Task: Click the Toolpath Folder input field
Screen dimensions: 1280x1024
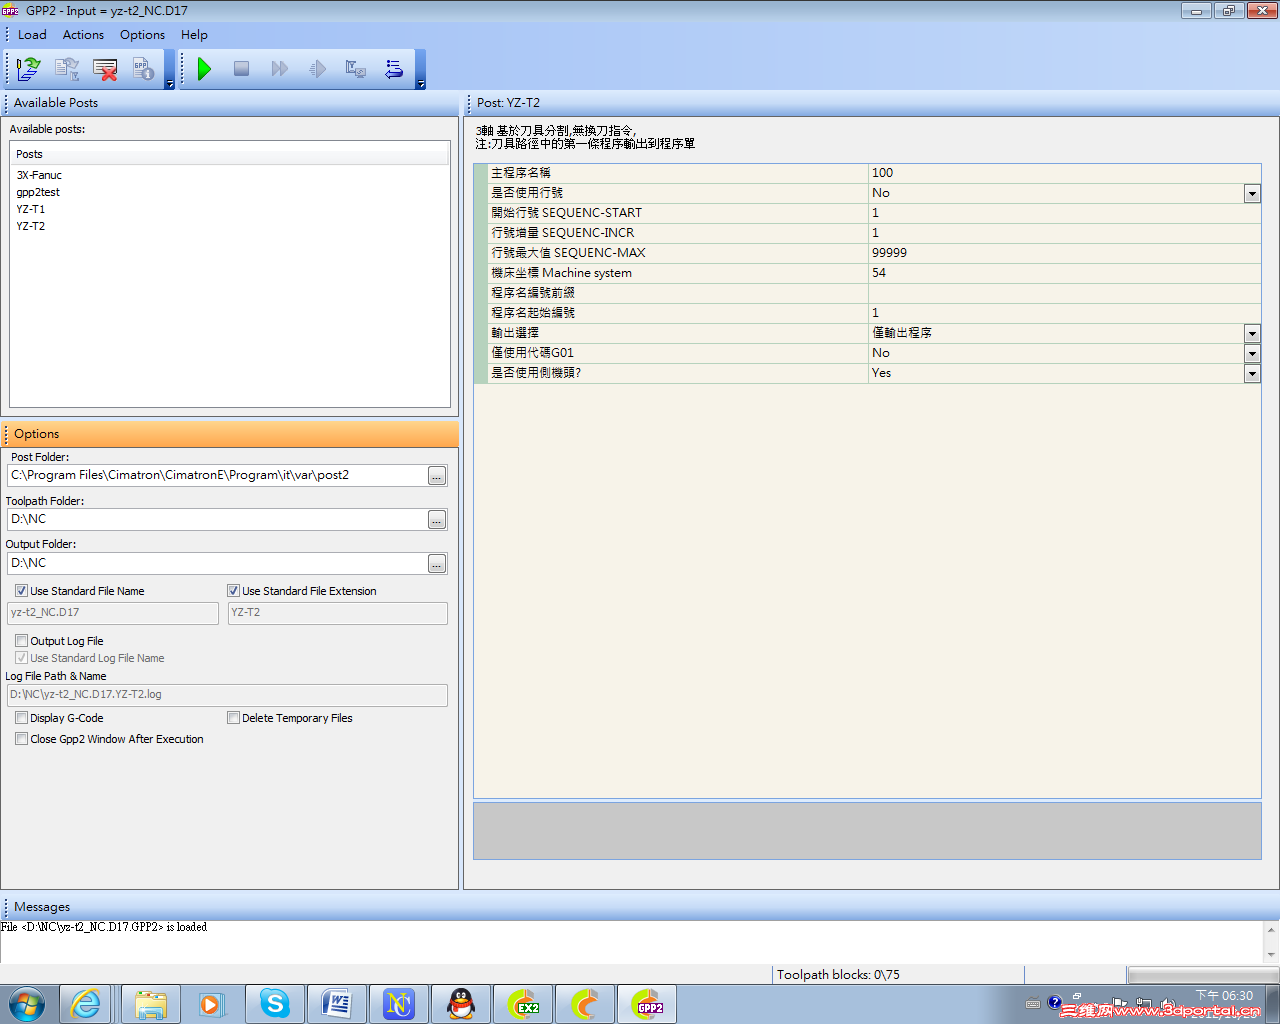Action: pos(217,519)
